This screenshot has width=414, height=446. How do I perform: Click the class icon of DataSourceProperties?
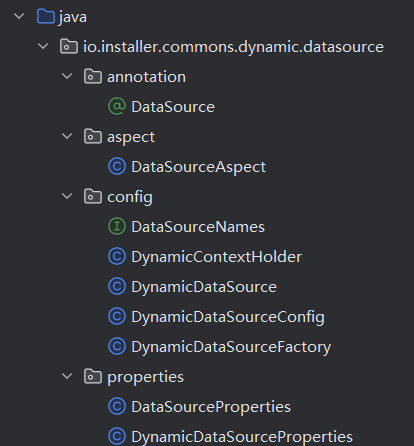pyautogui.click(x=117, y=406)
